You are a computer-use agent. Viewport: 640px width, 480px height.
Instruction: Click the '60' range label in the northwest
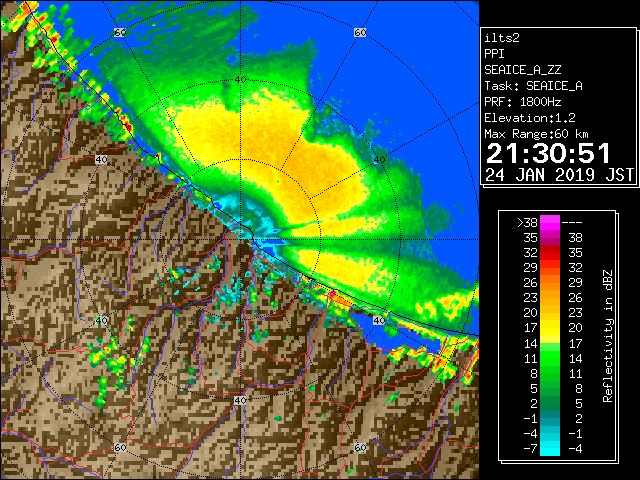120,32
